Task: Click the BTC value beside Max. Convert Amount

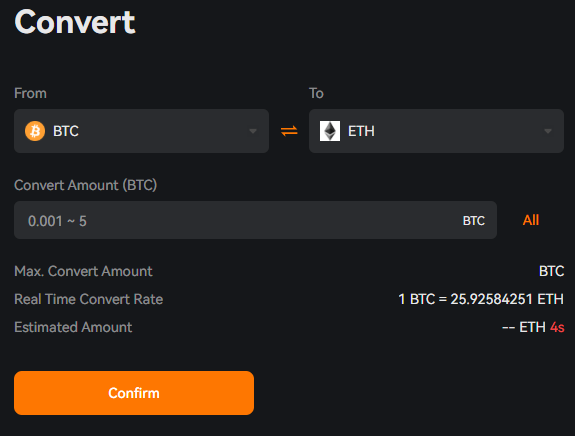Action: [551, 271]
